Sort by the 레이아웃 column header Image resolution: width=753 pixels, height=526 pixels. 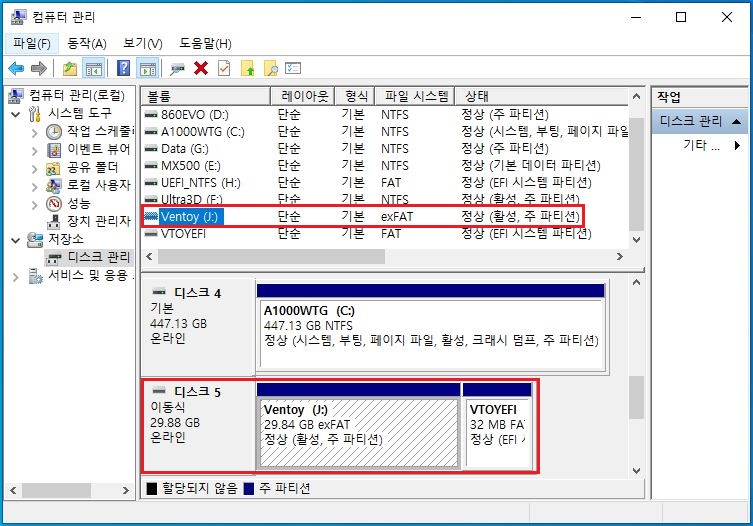click(x=303, y=96)
